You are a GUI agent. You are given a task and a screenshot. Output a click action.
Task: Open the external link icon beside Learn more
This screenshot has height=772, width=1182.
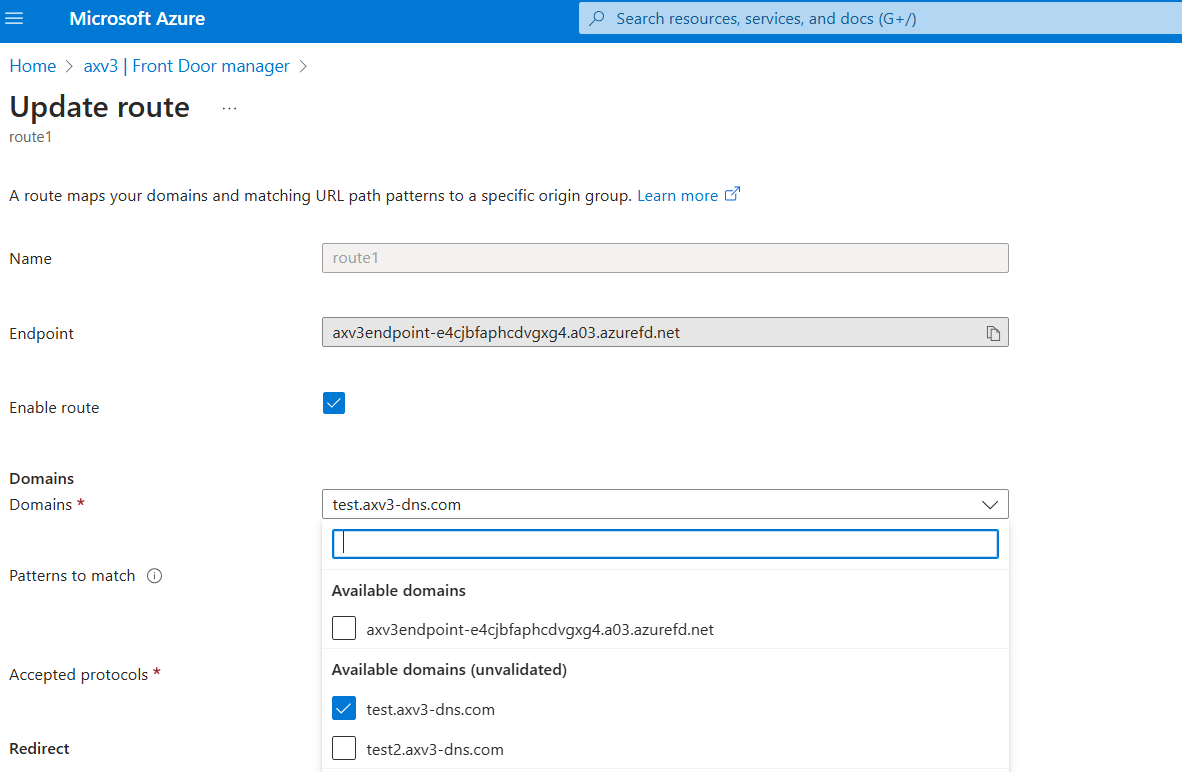click(x=732, y=195)
